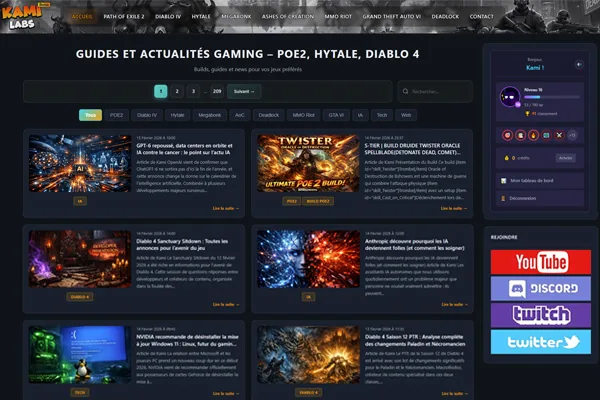Image resolution: width=600 pixels, height=400 pixels.
Task: Select the crossed swords badge
Action: pyautogui.click(x=559, y=135)
